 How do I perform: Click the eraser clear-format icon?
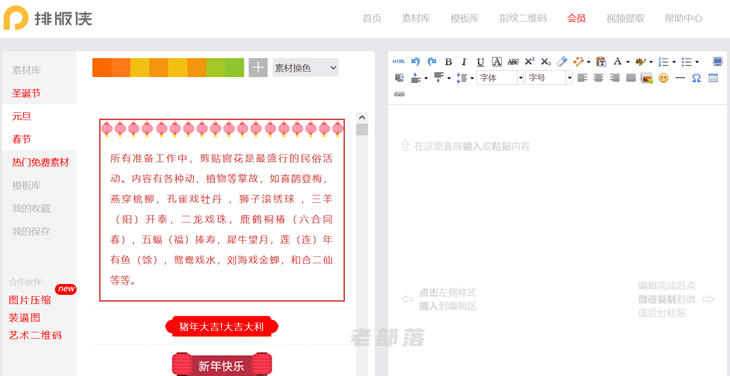(x=562, y=61)
